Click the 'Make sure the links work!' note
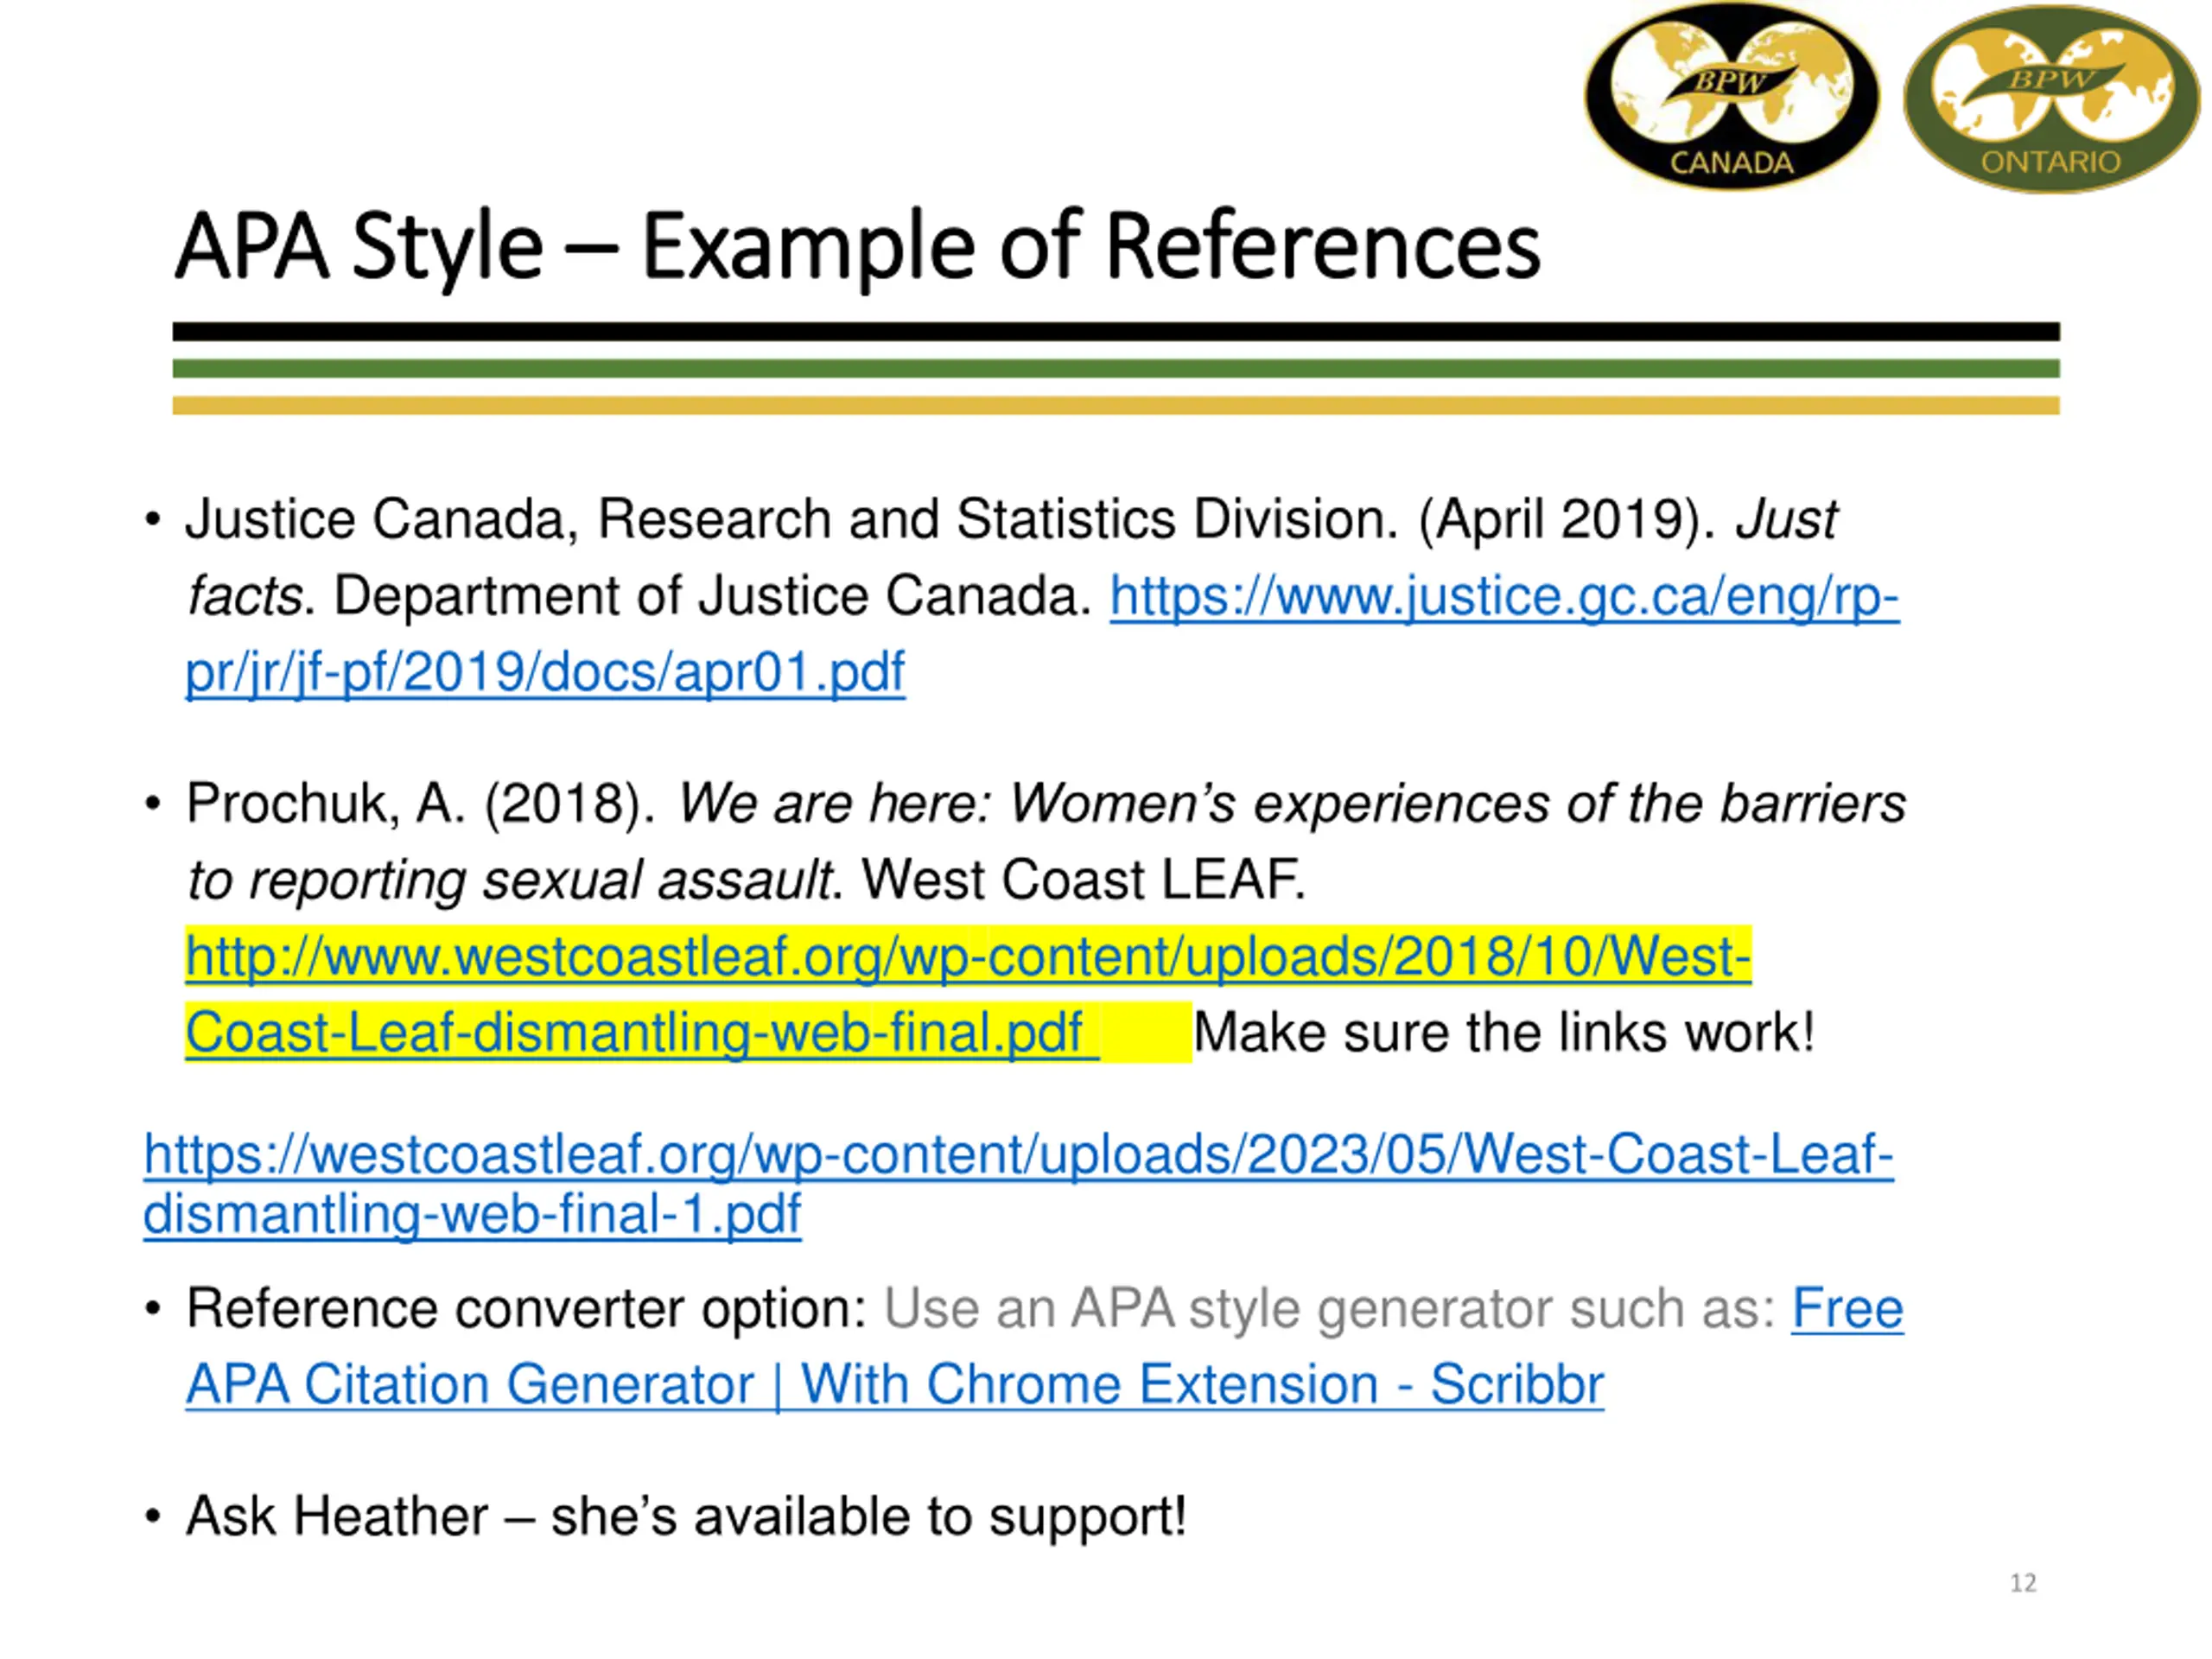 pos(1504,1033)
